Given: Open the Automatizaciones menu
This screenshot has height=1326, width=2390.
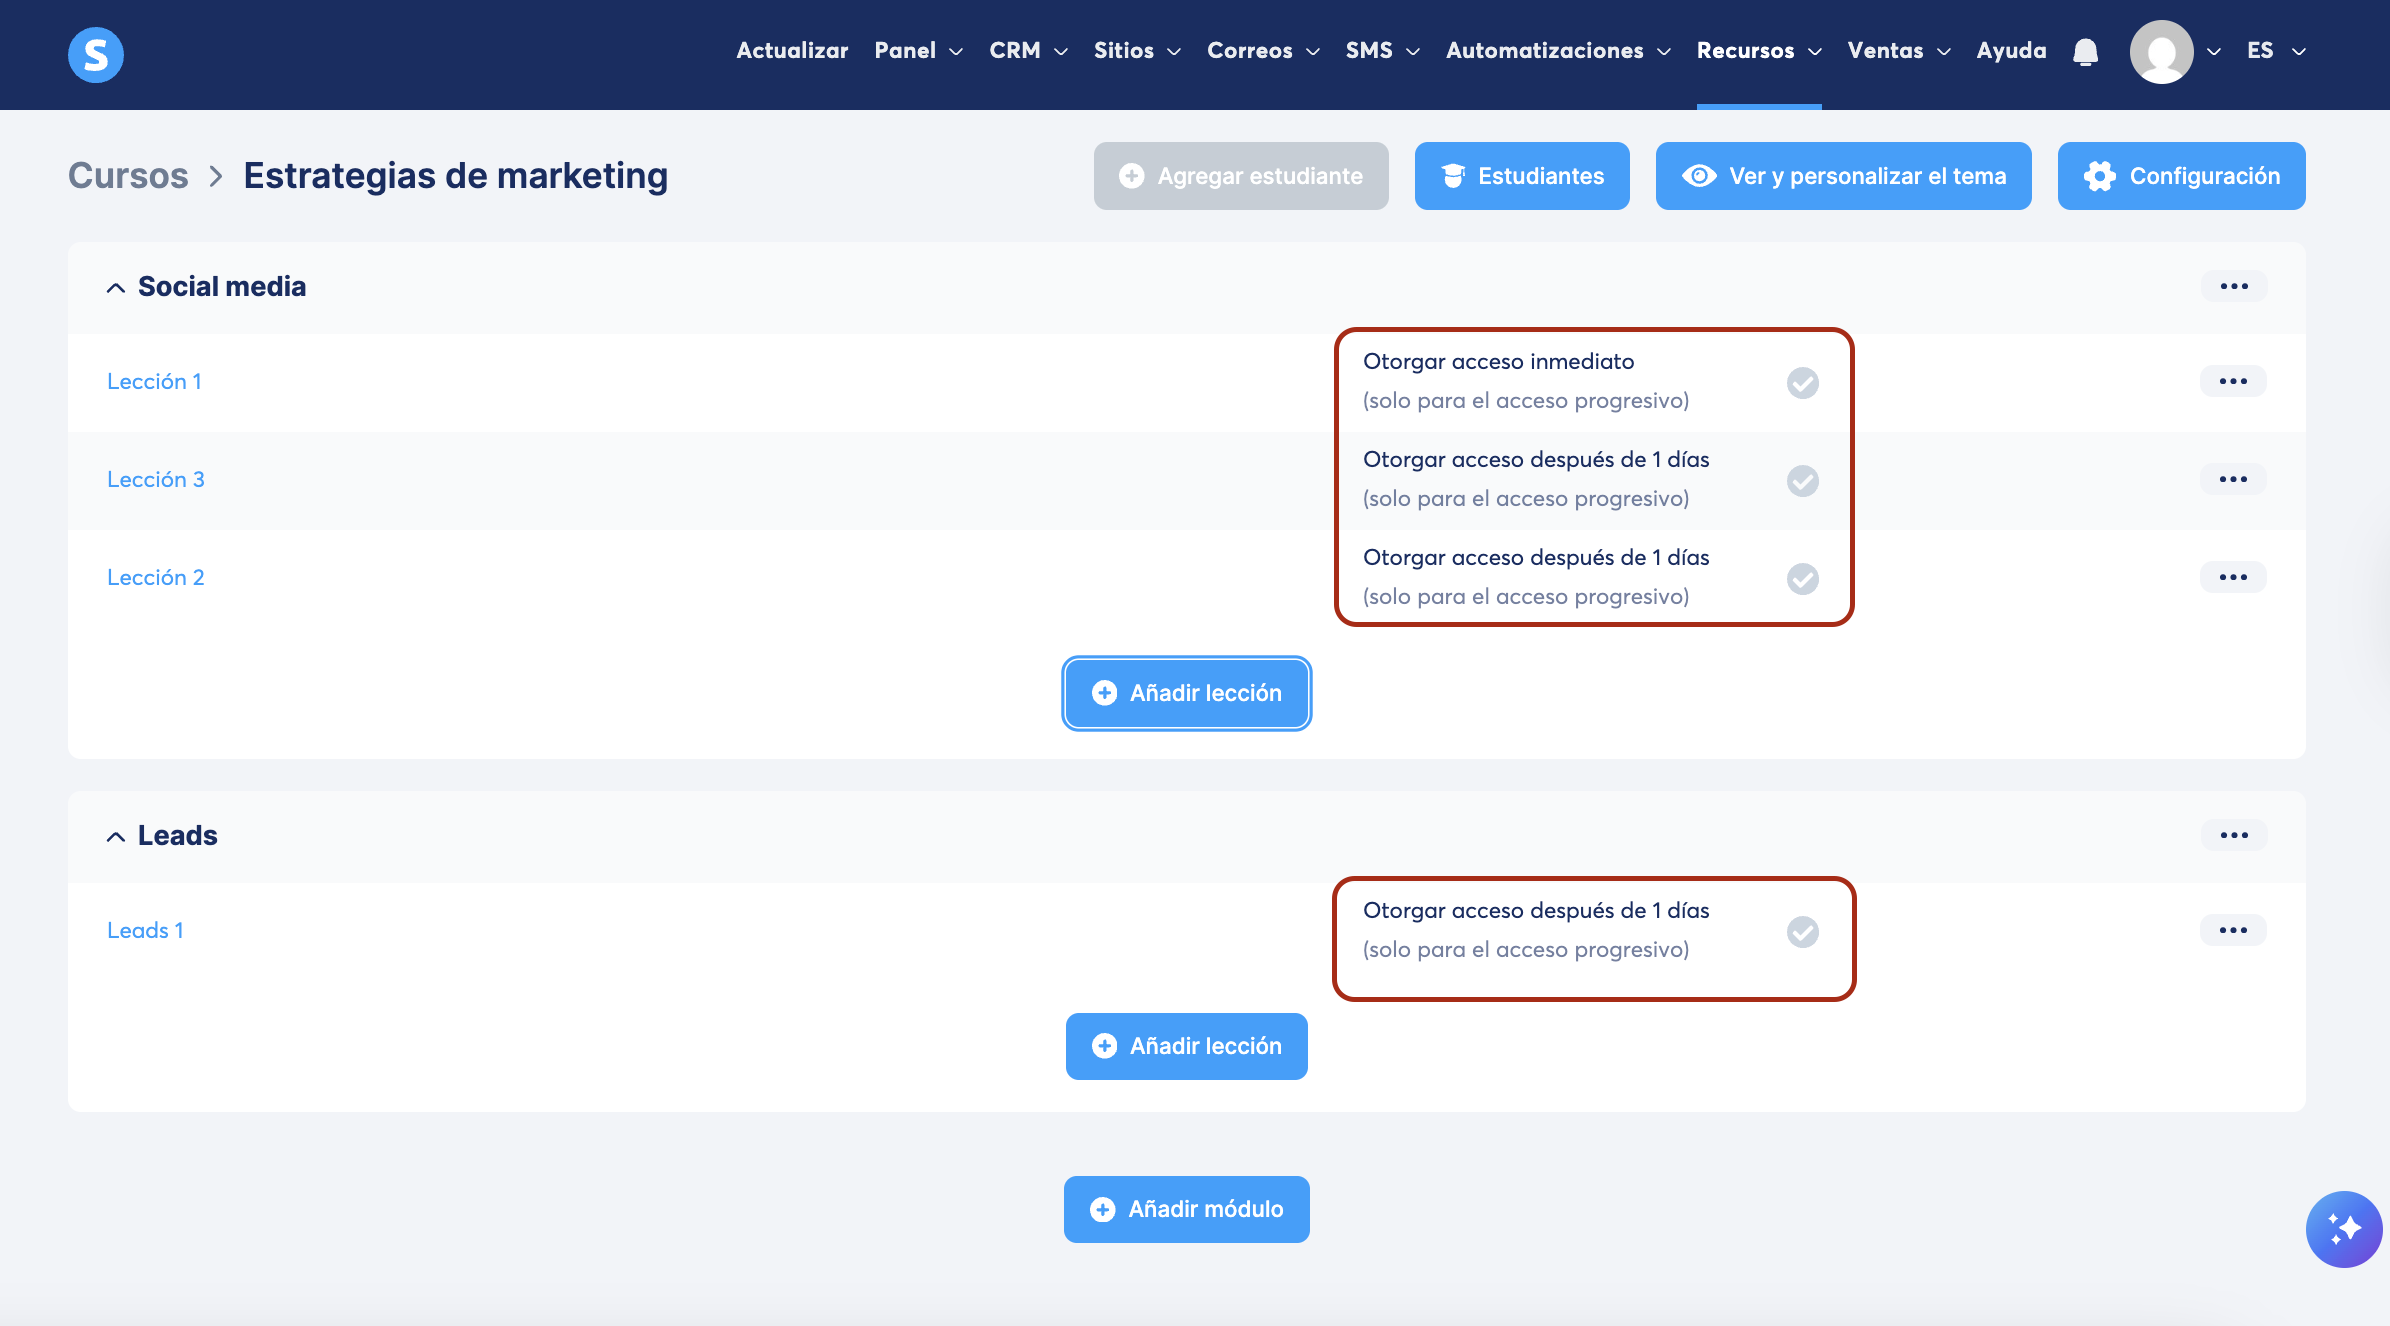Looking at the screenshot, I should coord(1557,51).
